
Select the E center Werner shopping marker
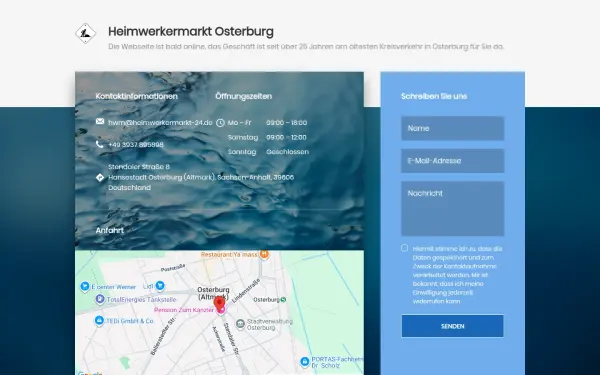(x=85, y=286)
